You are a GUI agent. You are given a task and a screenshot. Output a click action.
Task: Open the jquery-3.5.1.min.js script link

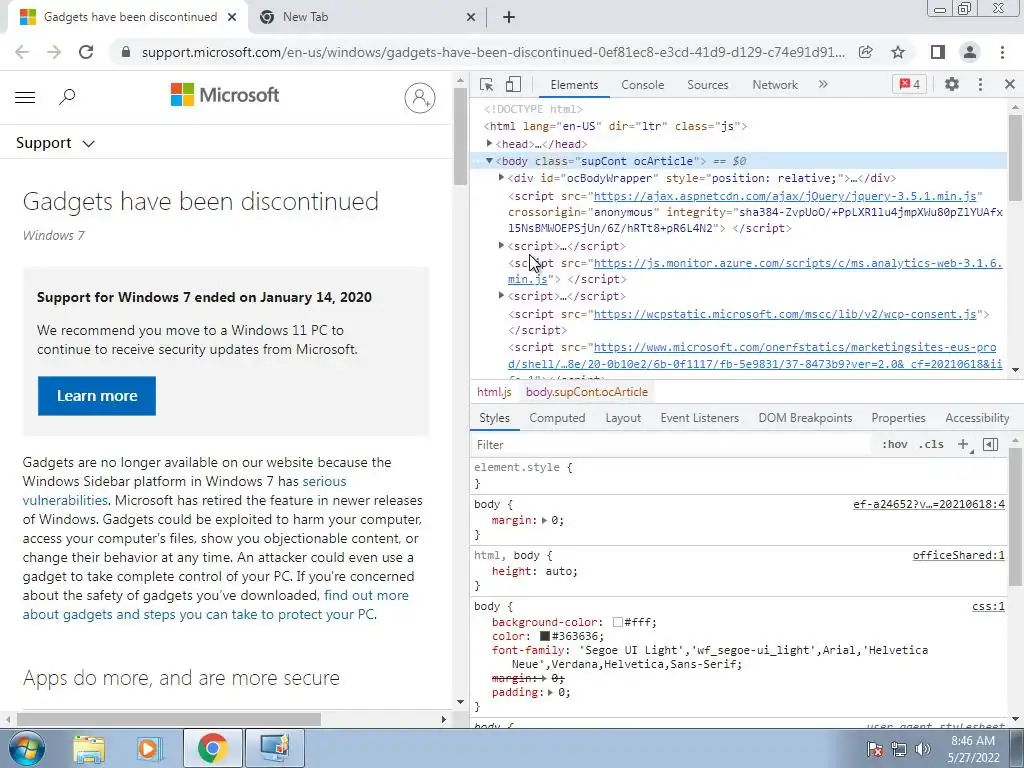point(785,196)
